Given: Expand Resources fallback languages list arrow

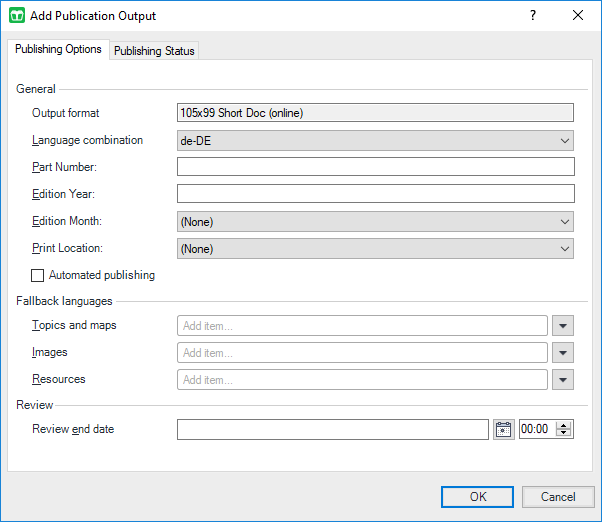Looking at the screenshot, I should coord(564,380).
